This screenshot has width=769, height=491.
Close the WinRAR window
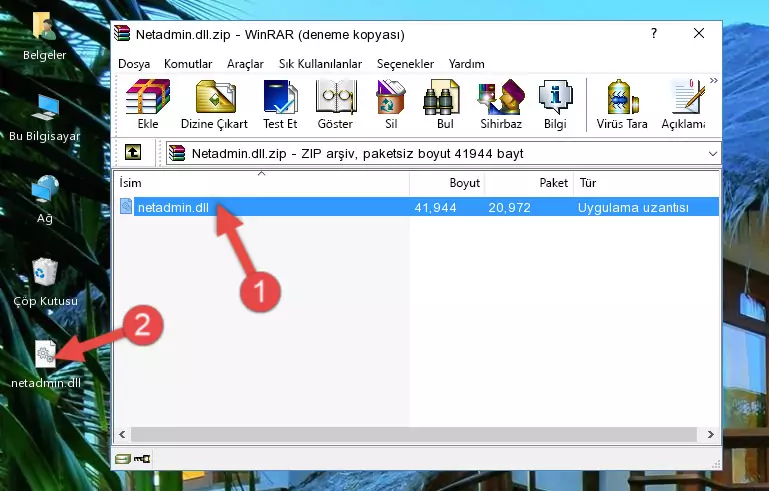click(699, 33)
